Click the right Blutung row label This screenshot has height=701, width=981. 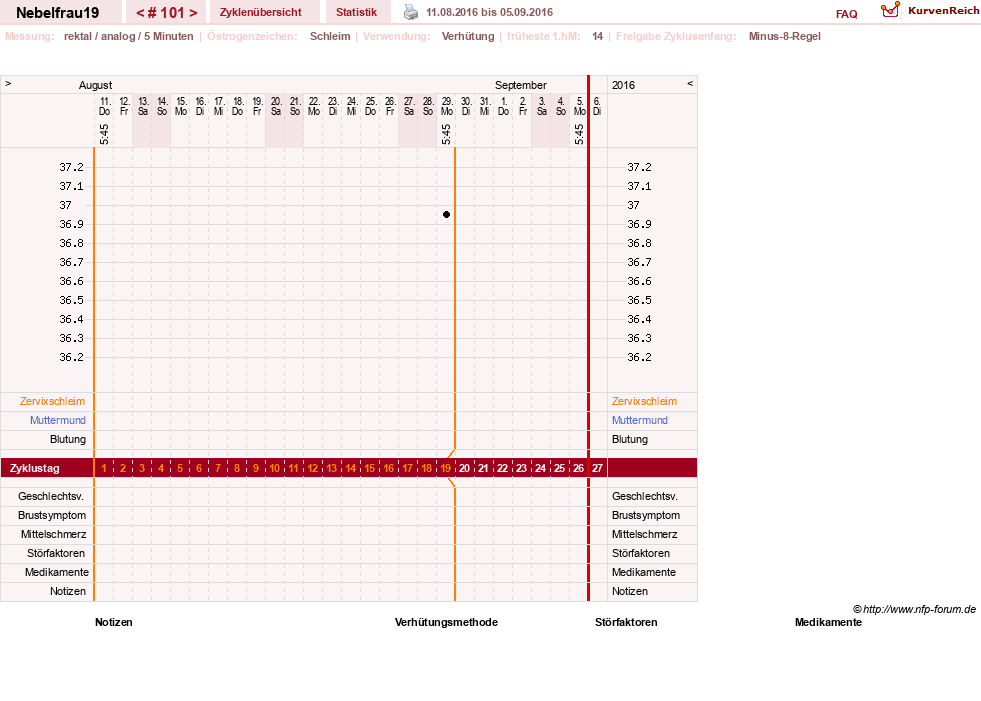629,439
